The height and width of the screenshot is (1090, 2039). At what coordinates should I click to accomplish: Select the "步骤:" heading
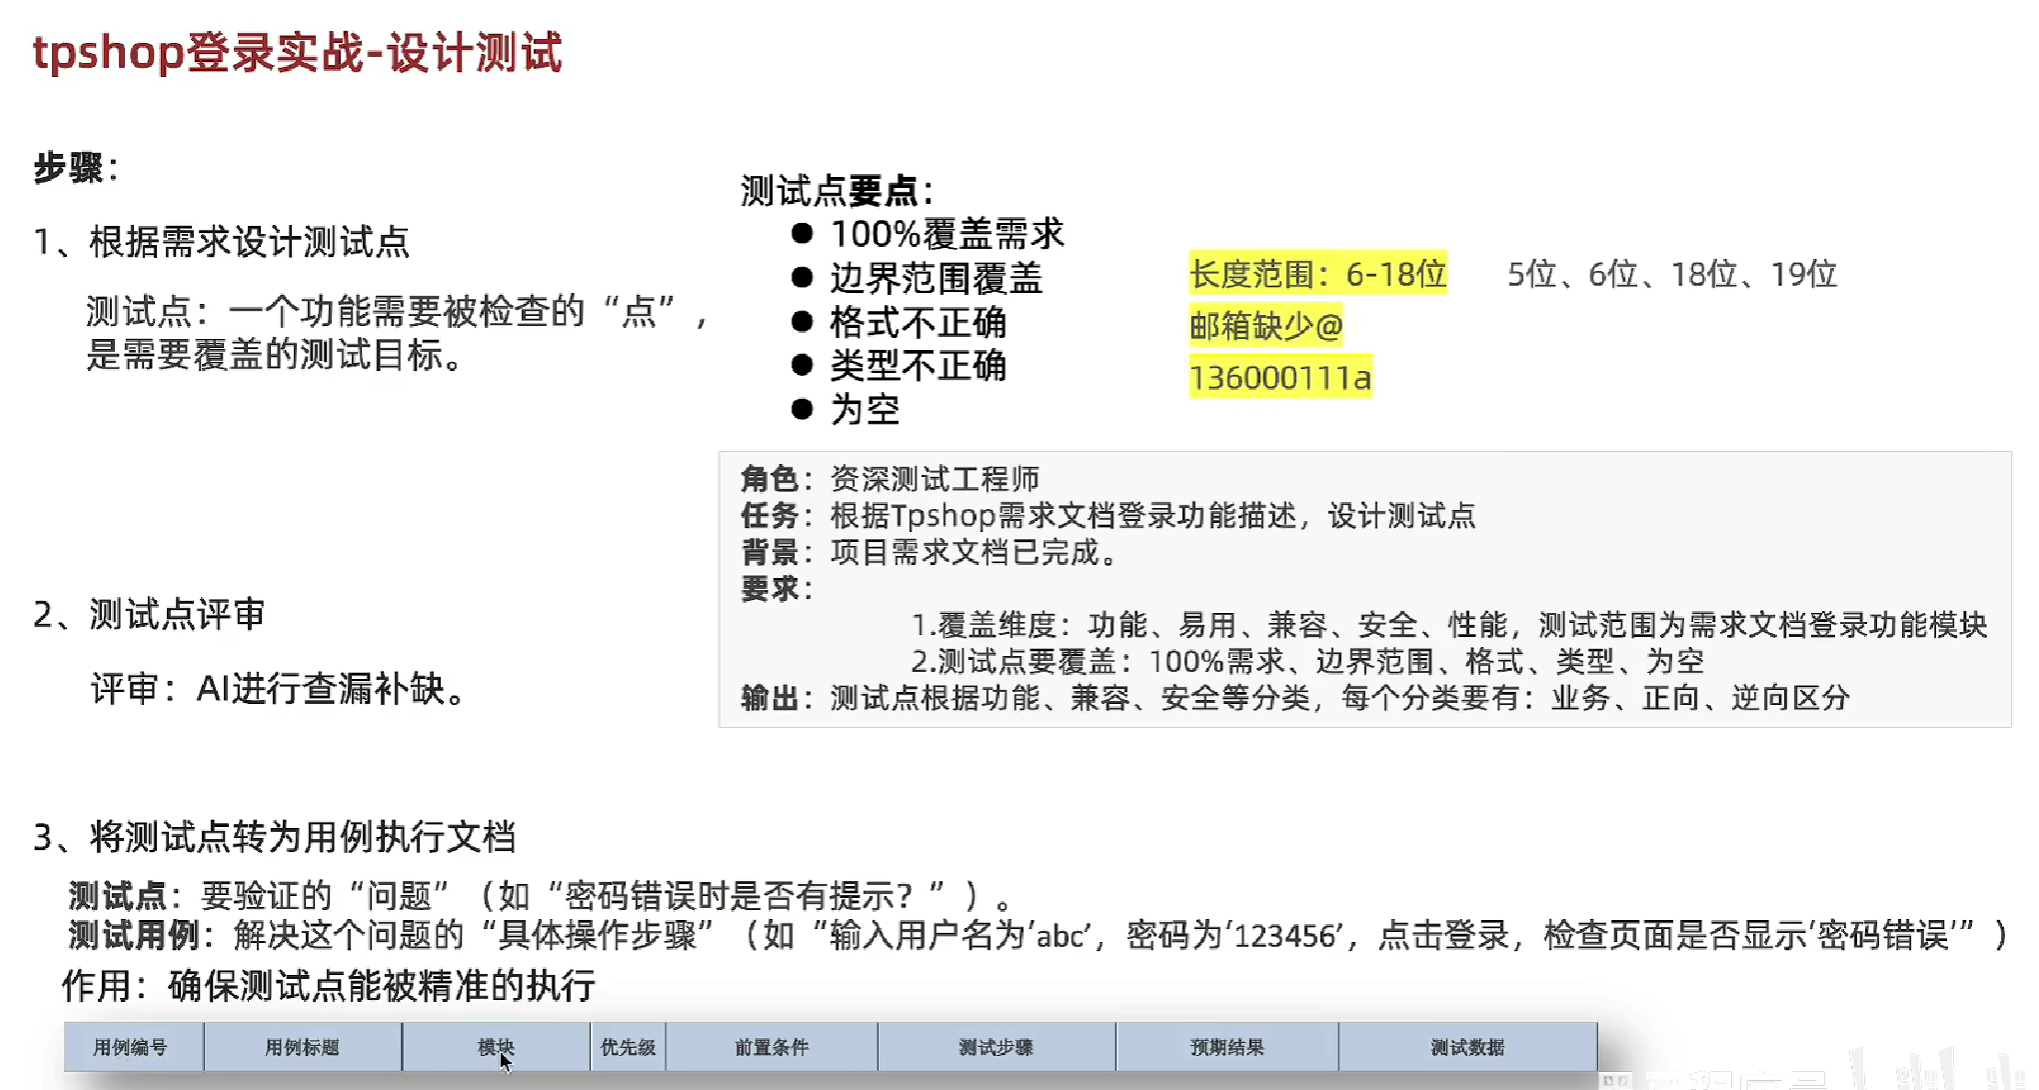[76, 167]
